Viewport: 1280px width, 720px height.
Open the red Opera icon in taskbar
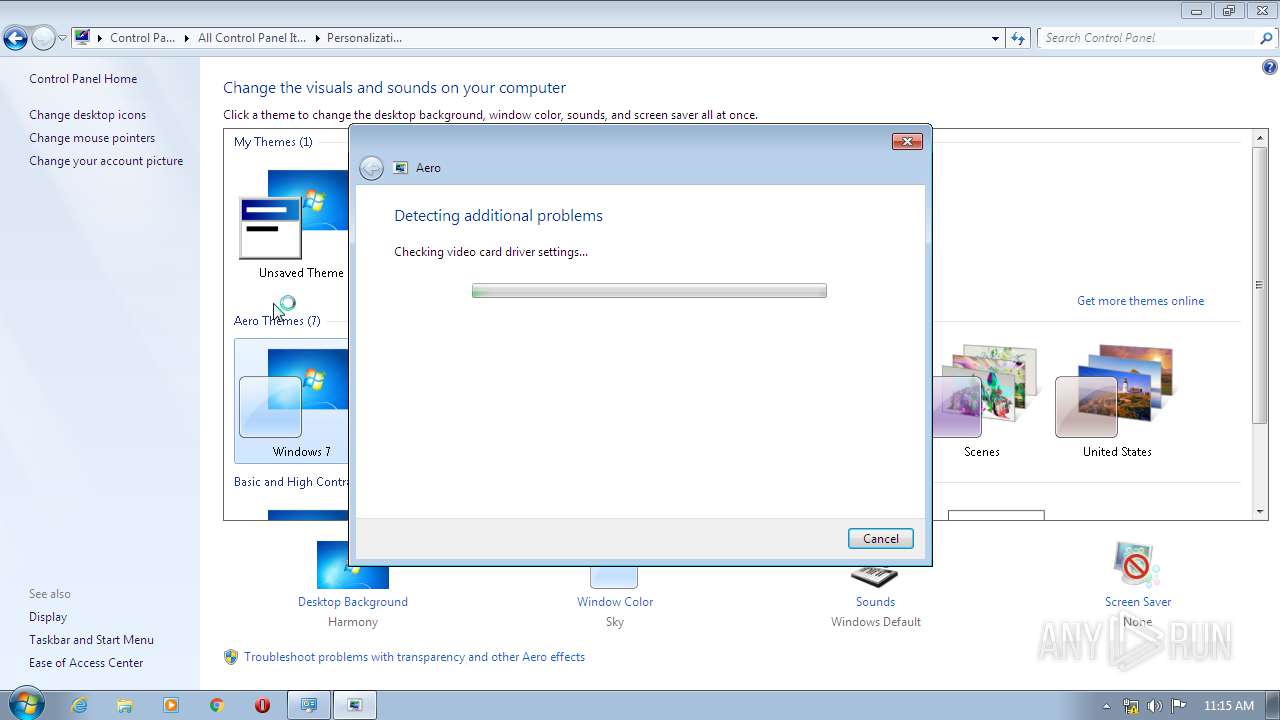[263, 705]
